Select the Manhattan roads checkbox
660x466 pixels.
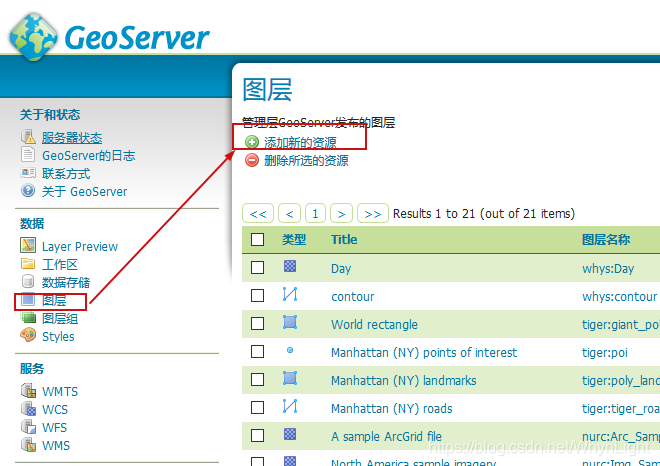click(258, 407)
